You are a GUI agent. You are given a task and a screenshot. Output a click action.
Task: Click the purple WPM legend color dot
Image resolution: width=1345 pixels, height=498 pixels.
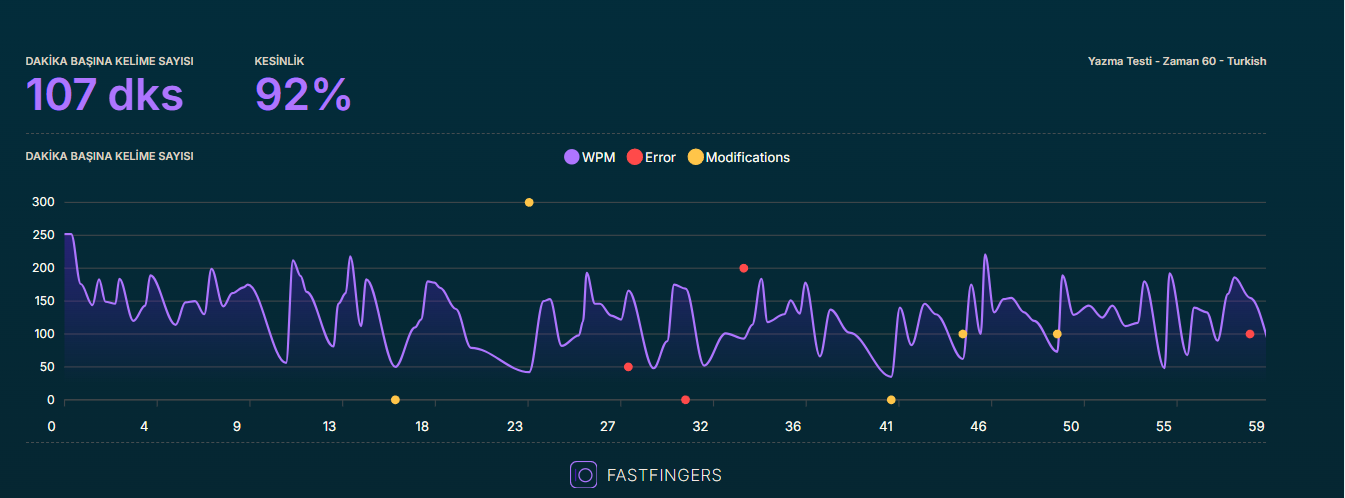click(572, 157)
